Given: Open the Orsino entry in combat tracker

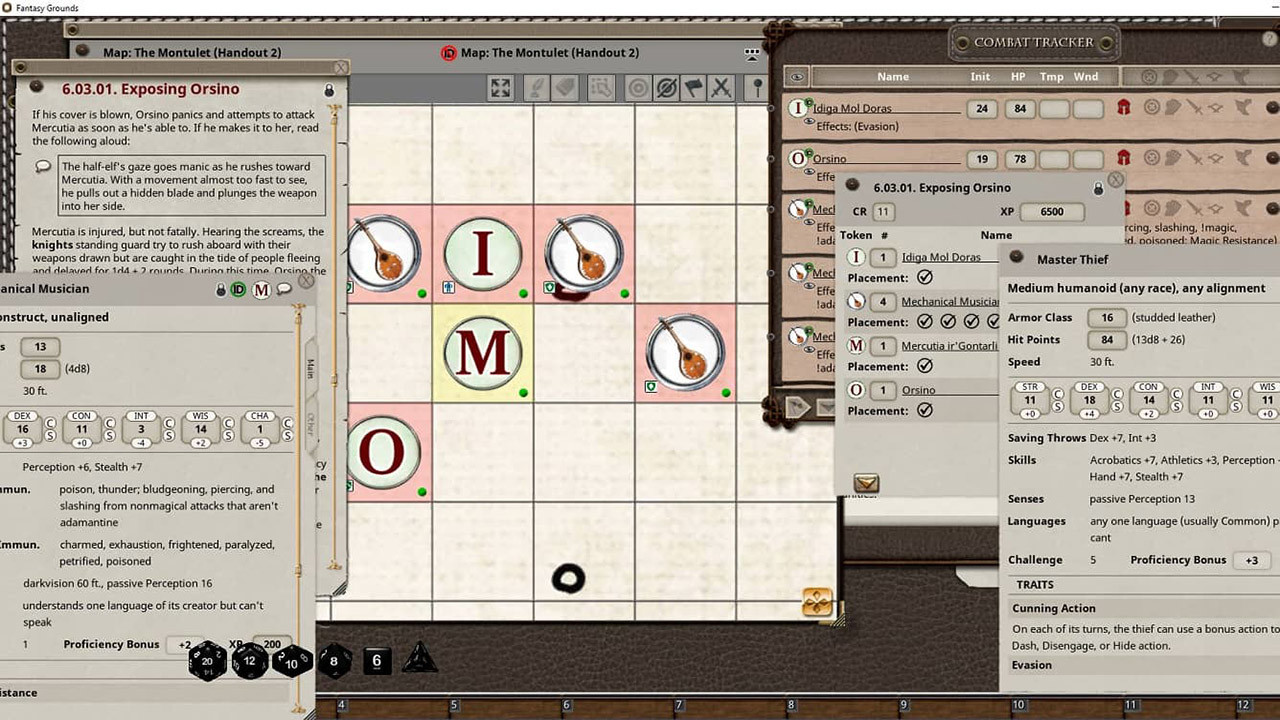Looking at the screenshot, I should [x=829, y=159].
